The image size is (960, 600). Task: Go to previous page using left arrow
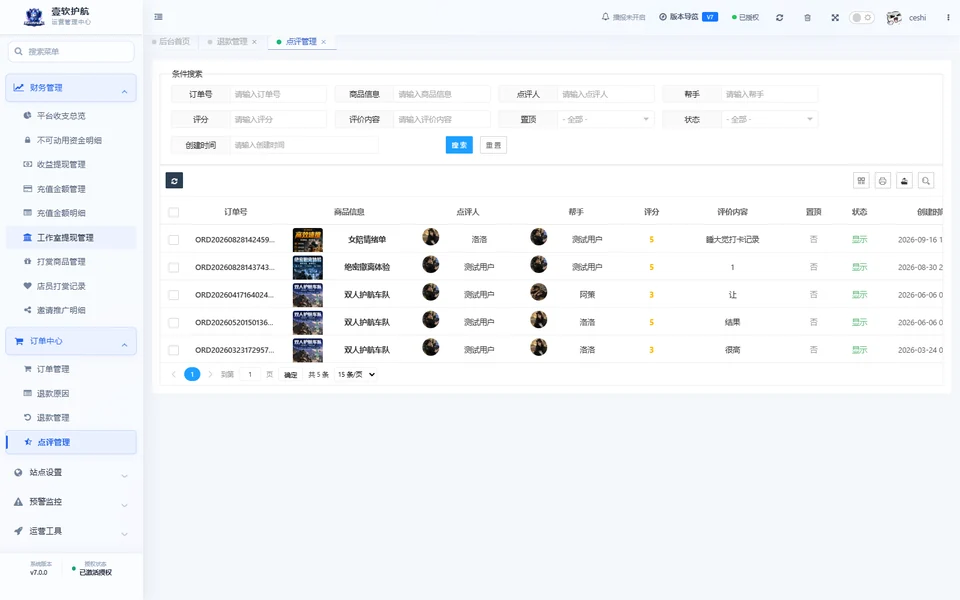coord(174,374)
